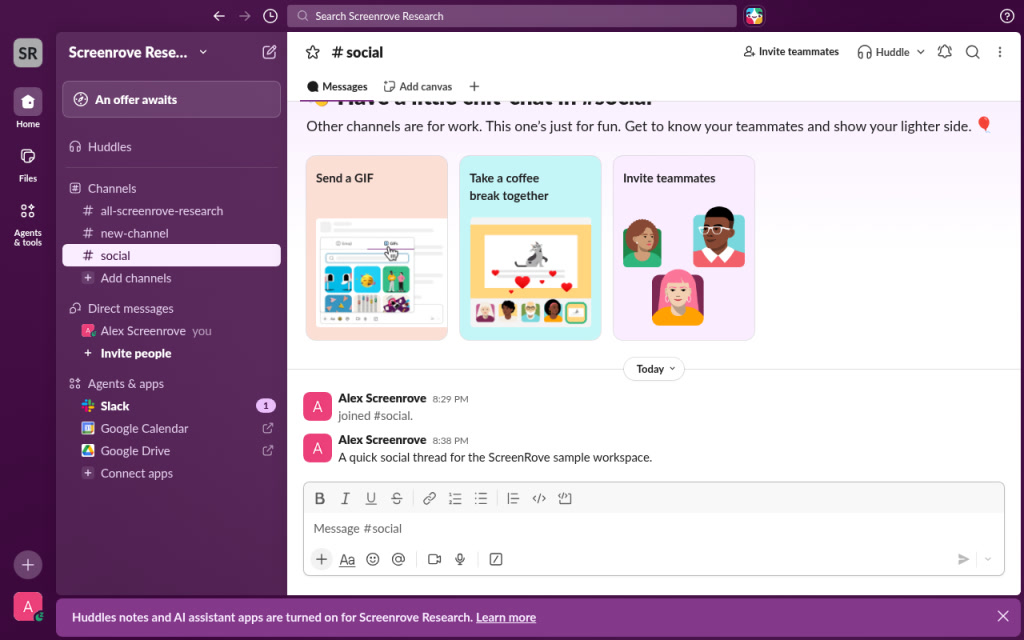Focus the Message #social input field
Viewport: 1024px width, 640px height.
coord(654,529)
